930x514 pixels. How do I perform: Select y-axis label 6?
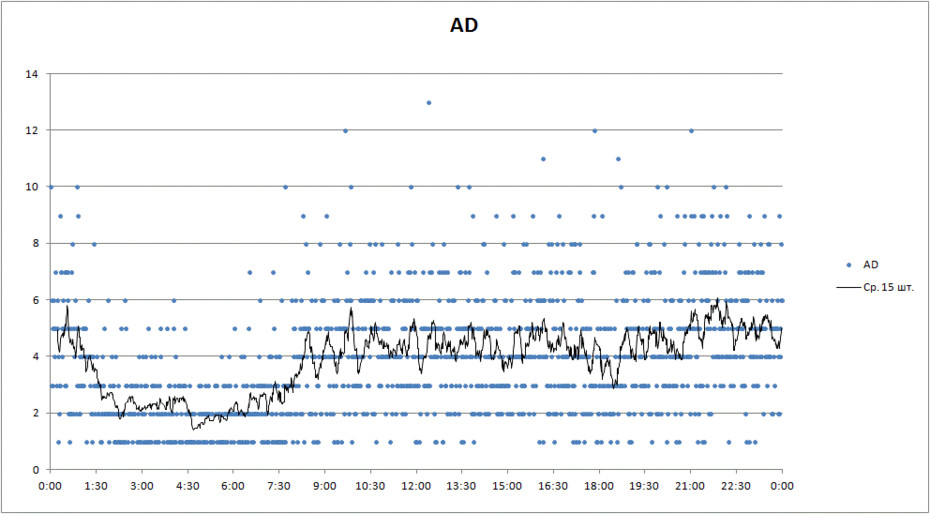point(36,300)
